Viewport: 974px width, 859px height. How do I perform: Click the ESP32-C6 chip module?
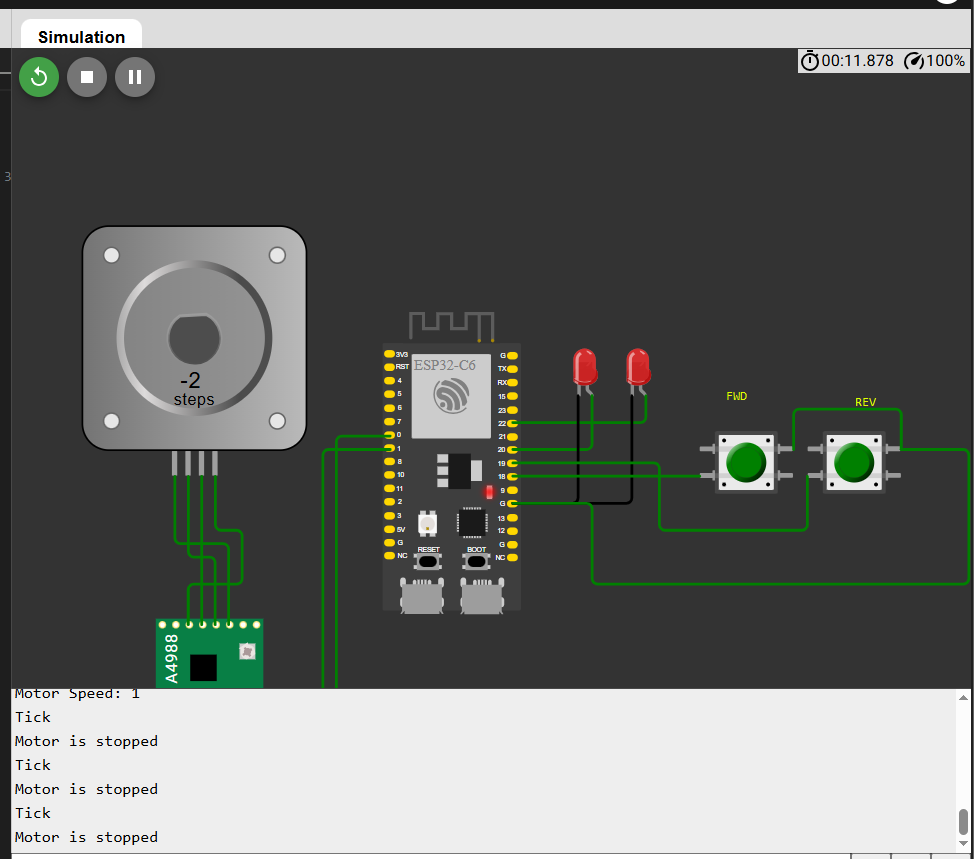tap(450, 396)
